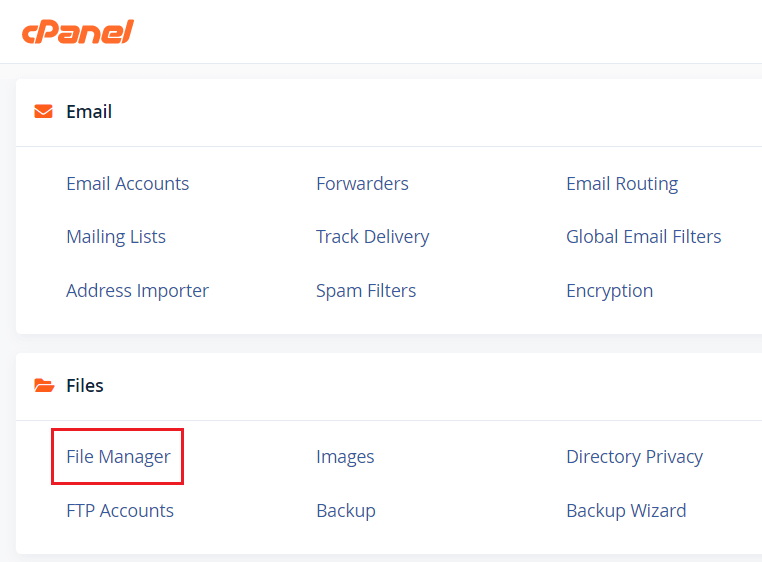
Task: Open Global Email Filters
Action: (x=643, y=237)
